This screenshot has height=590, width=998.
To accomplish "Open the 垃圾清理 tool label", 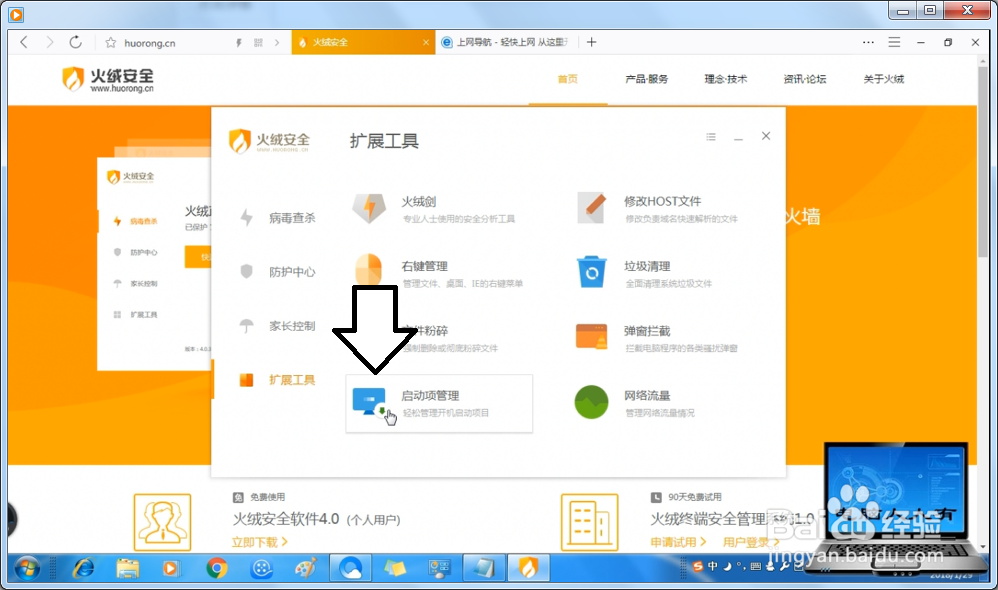I will (647, 266).
